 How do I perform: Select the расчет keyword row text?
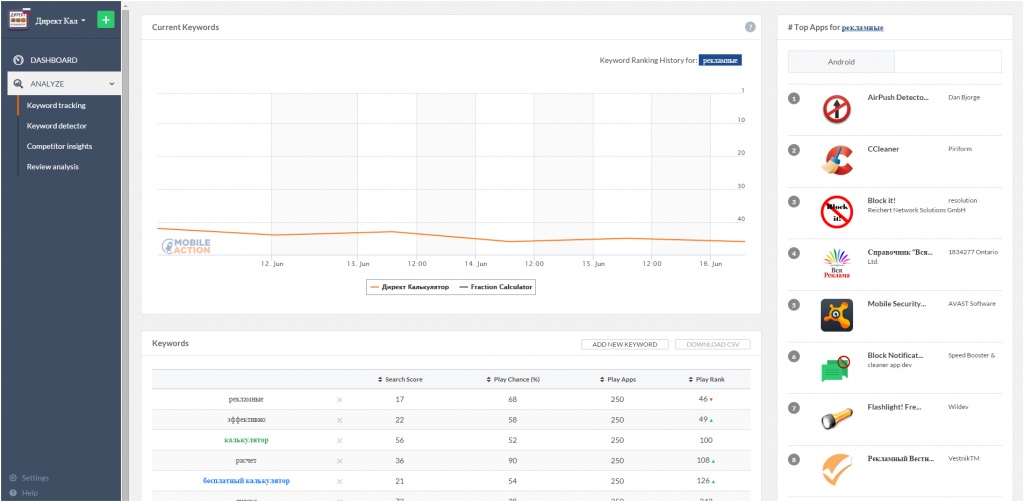[x=246, y=461]
